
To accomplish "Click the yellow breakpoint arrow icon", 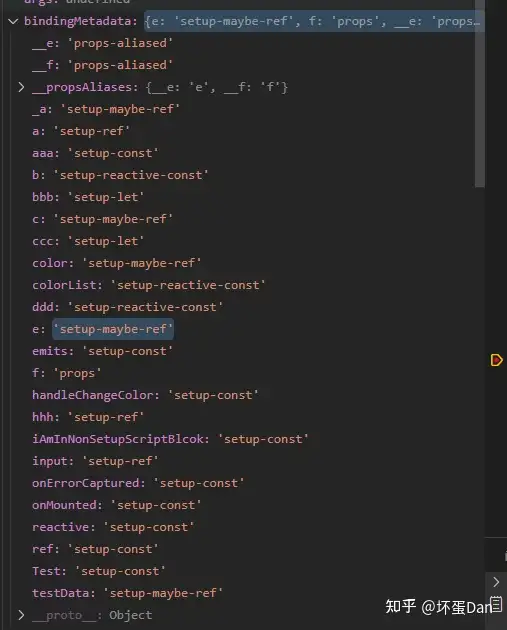I will pos(496,360).
